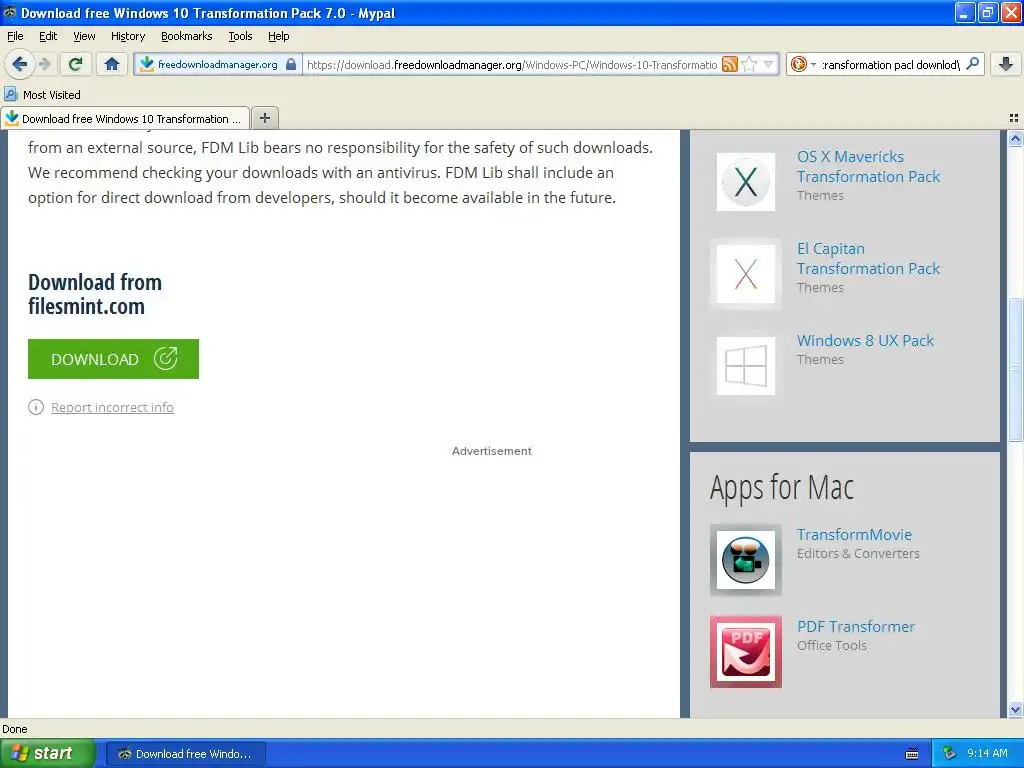Open the View menu
The height and width of the screenshot is (768, 1024).
click(x=84, y=36)
